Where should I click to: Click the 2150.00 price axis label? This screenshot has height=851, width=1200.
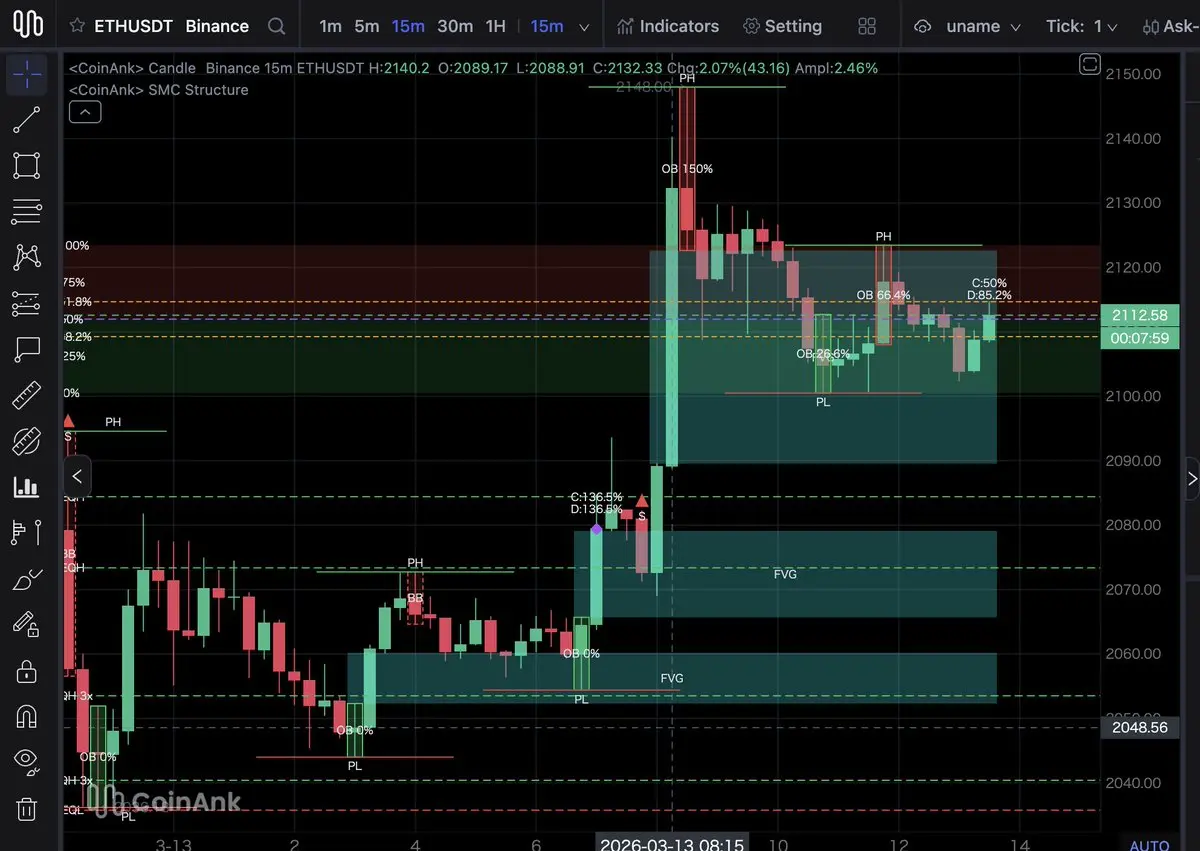[x=1133, y=74]
